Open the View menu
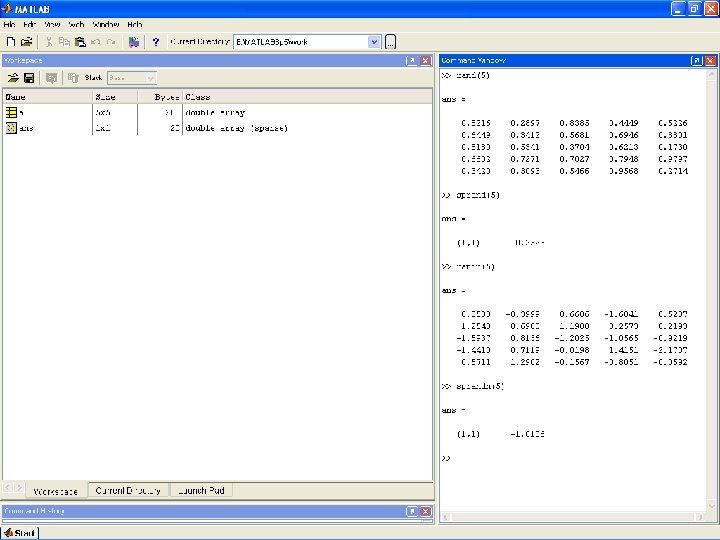The height and width of the screenshot is (540, 720). point(52,24)
